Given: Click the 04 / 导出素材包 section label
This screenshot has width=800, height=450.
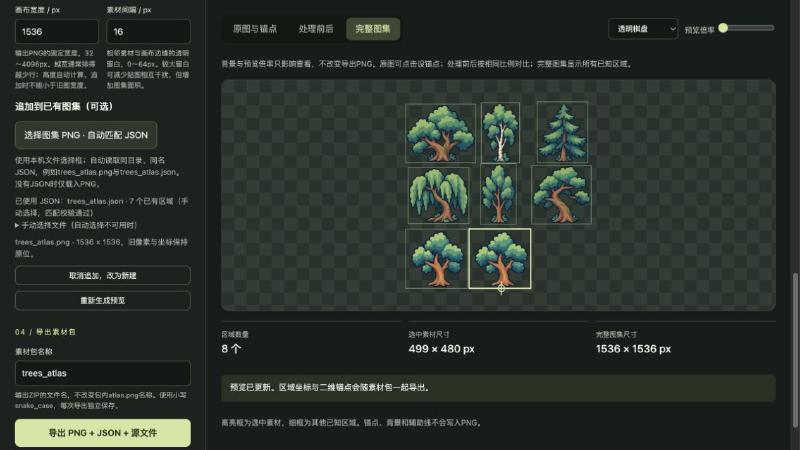Looking at the screenshot, I should tap(45, 332).
